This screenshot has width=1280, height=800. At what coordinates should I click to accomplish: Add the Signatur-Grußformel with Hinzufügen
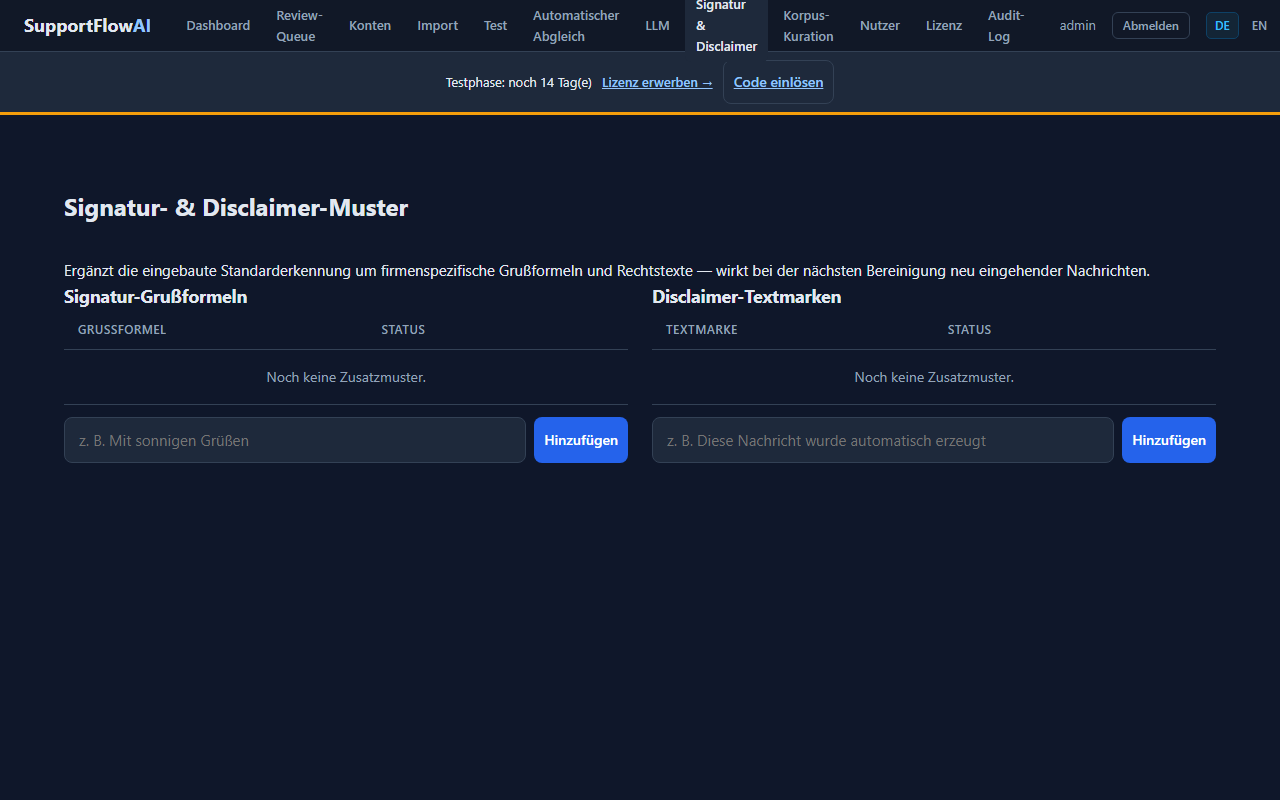(581, 440)
